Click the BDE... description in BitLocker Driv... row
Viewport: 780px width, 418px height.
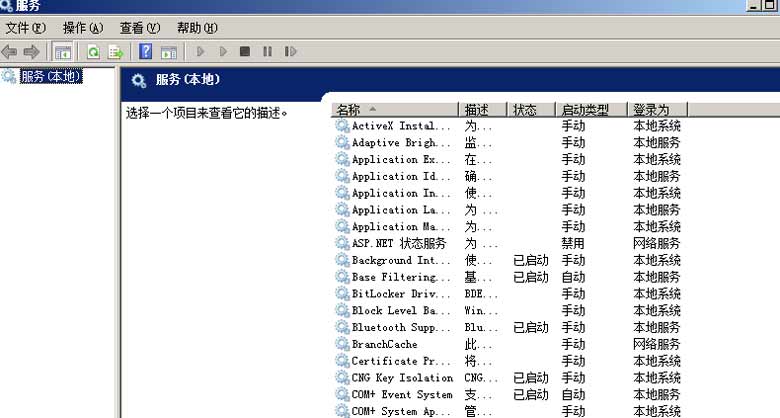[x=481, y=294]
